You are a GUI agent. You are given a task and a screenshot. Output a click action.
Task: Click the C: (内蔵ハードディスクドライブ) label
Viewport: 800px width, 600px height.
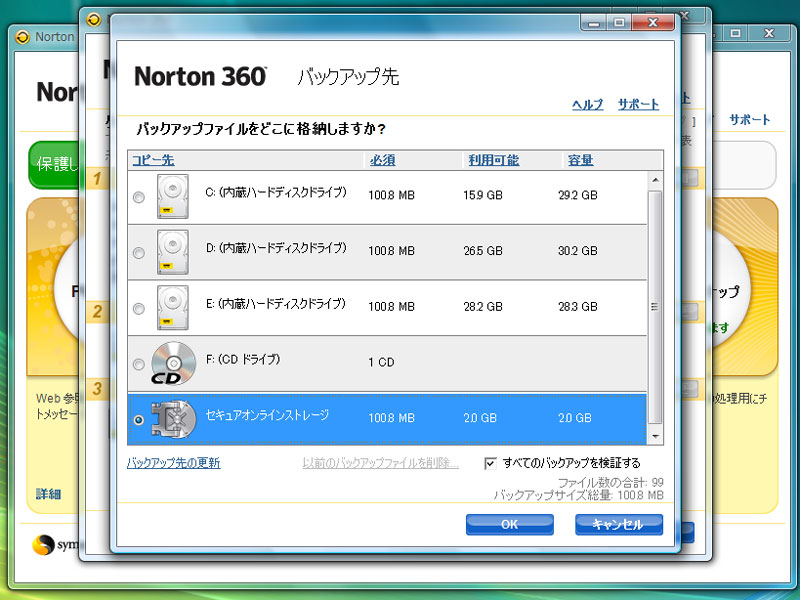point(276,193)
